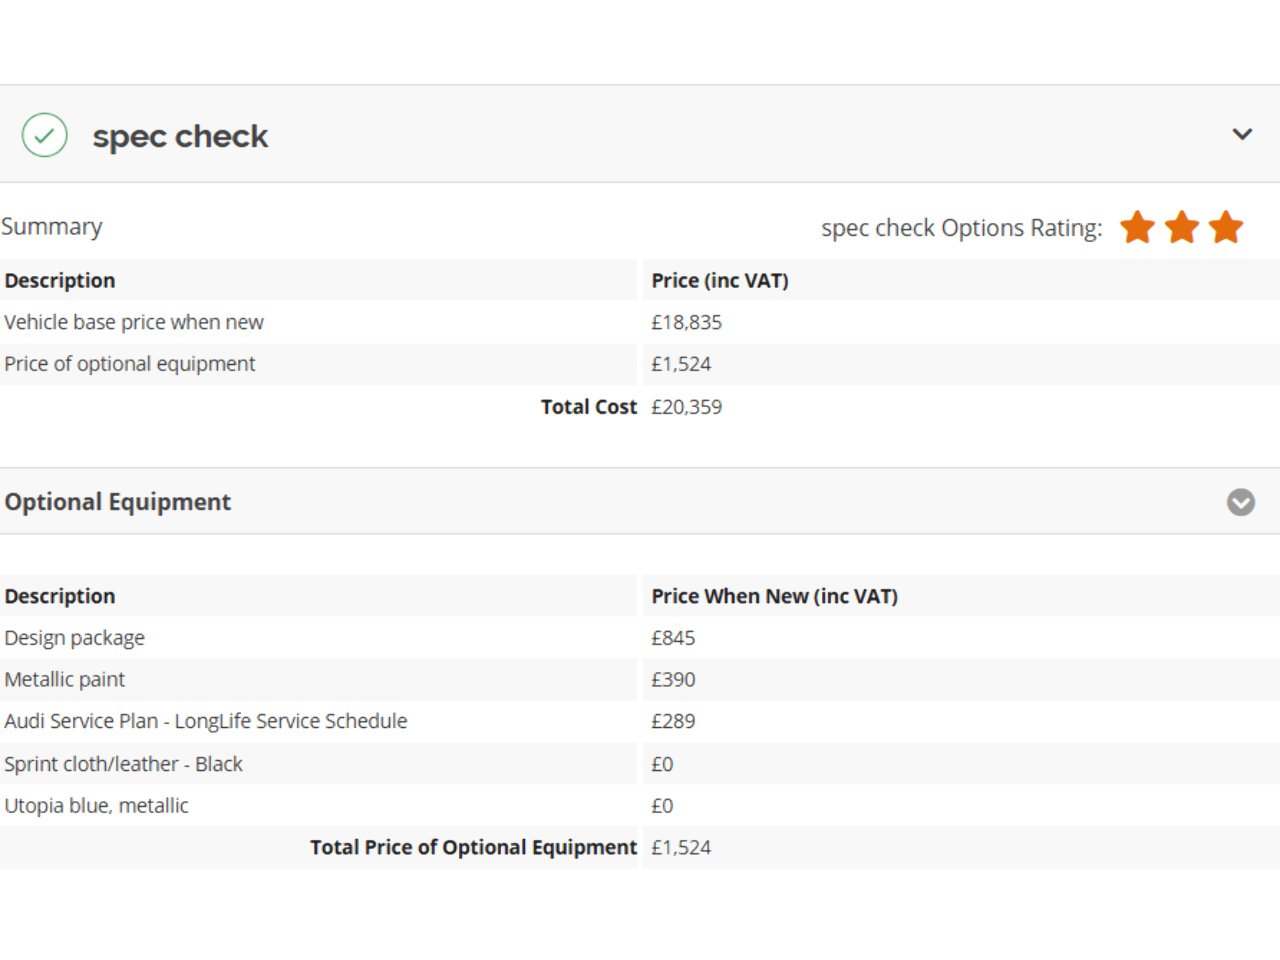
Task: Select the Metallic paint row
Action: coord(65,680)
